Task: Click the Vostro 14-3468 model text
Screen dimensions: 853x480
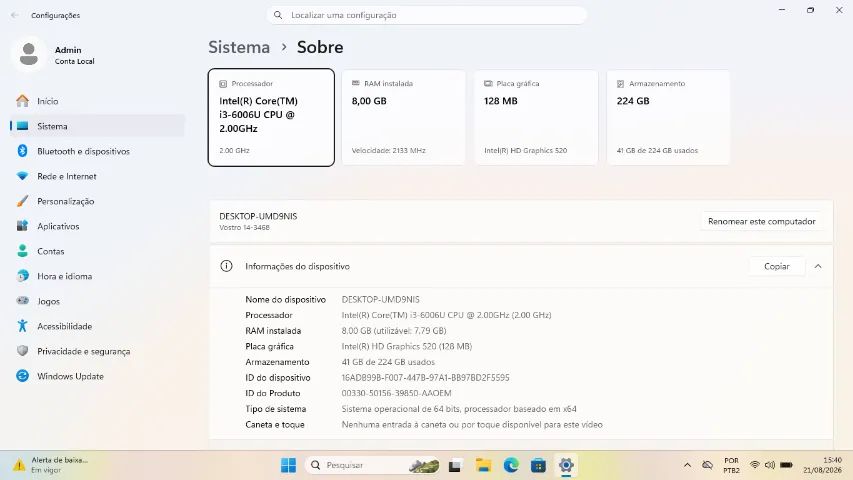Action: (x=244, y=227)
